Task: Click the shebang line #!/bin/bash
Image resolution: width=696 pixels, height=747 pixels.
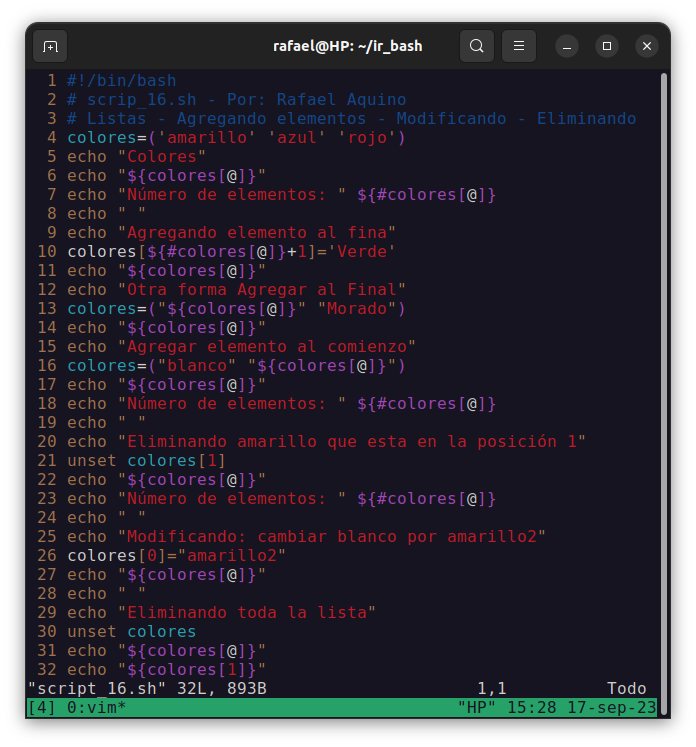Action: pos(121,81)
